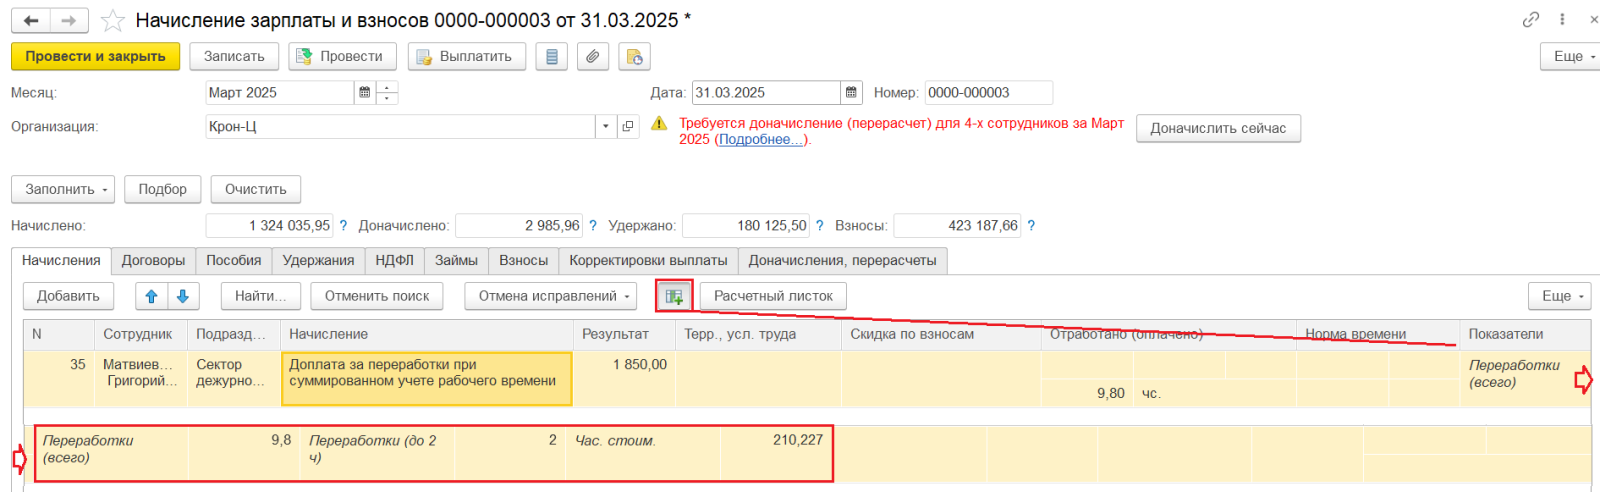Screen dimensions: 1600x492
Task: Adjust month using the Месяц stepper arrows
Action: pos(388,93)
